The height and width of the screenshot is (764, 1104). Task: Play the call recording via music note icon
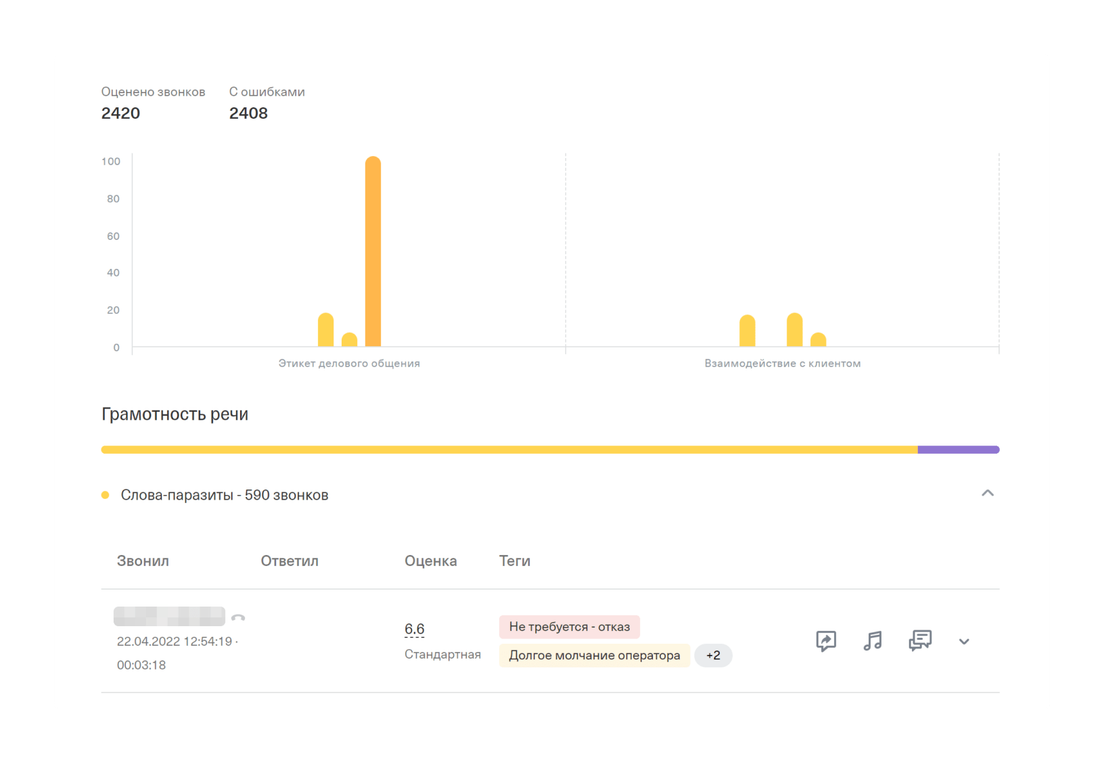point(873,641)
